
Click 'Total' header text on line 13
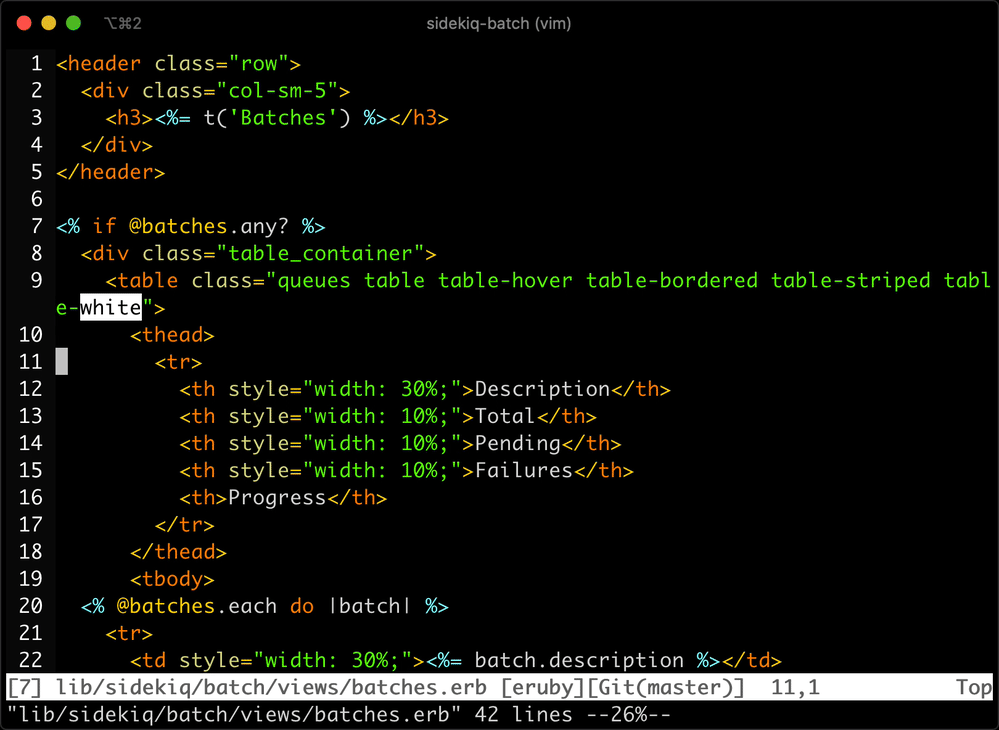click(505, 416)
